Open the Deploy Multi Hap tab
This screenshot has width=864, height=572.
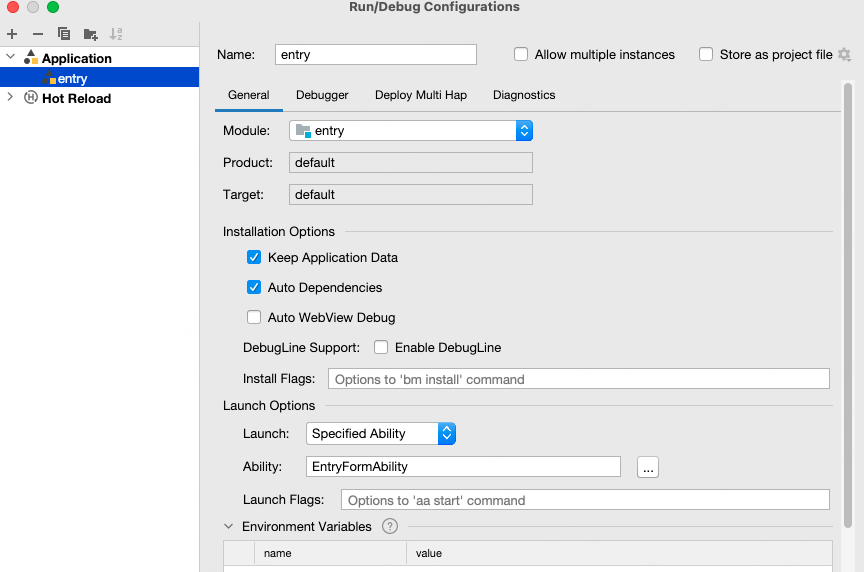tap(421, 95)
